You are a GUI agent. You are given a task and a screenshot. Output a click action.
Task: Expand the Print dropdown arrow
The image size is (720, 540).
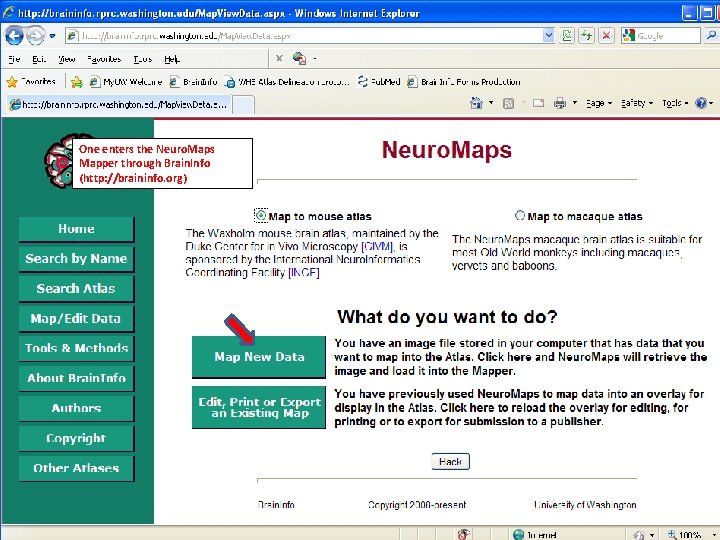(x=574, y=103)
